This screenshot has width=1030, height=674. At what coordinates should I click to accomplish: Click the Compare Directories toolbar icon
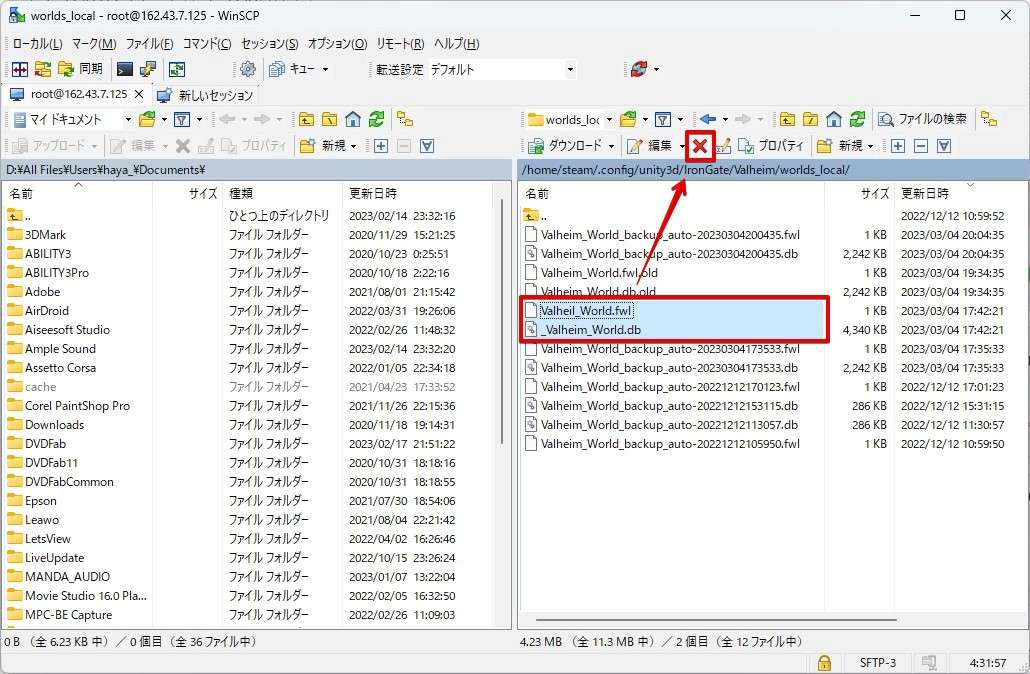[x=20, y=69]
